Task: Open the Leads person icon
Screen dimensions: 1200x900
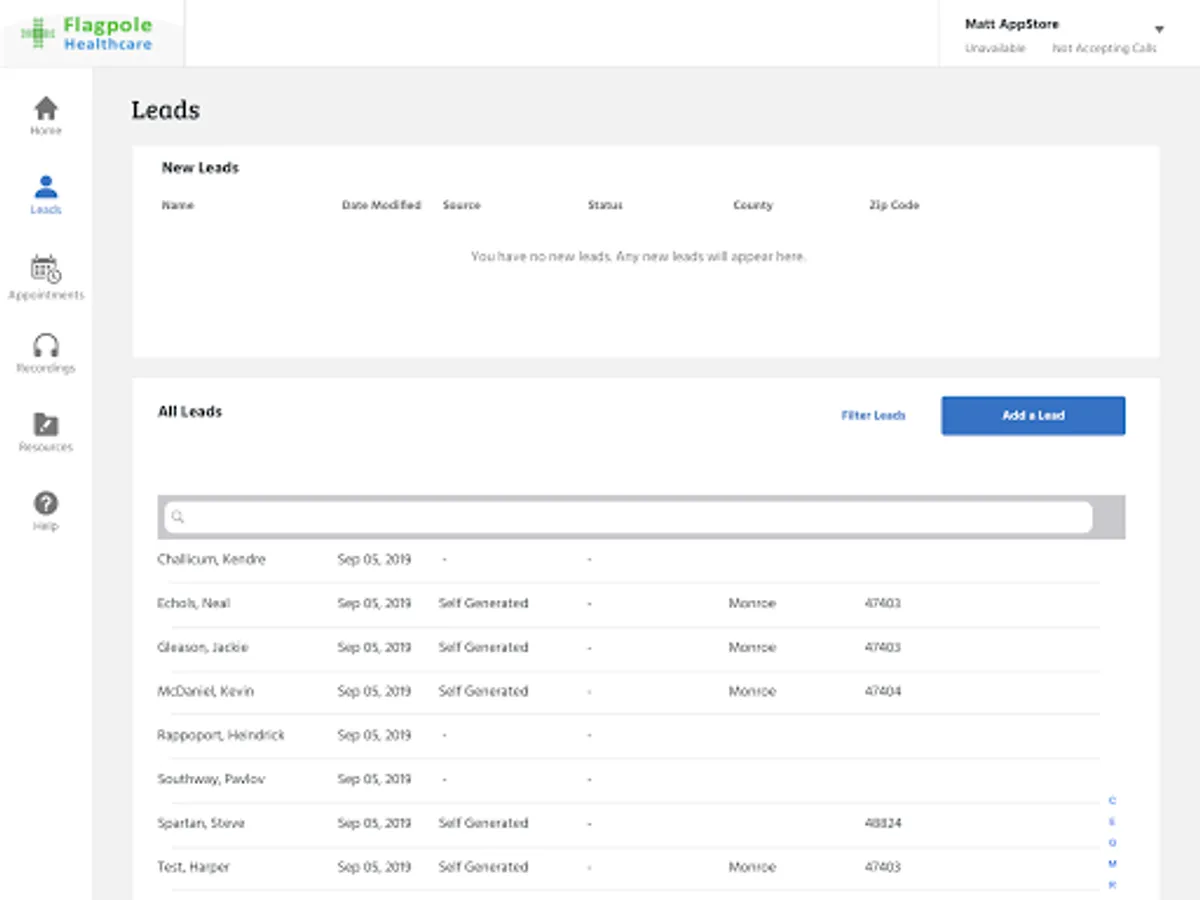Action: (46, 187)
